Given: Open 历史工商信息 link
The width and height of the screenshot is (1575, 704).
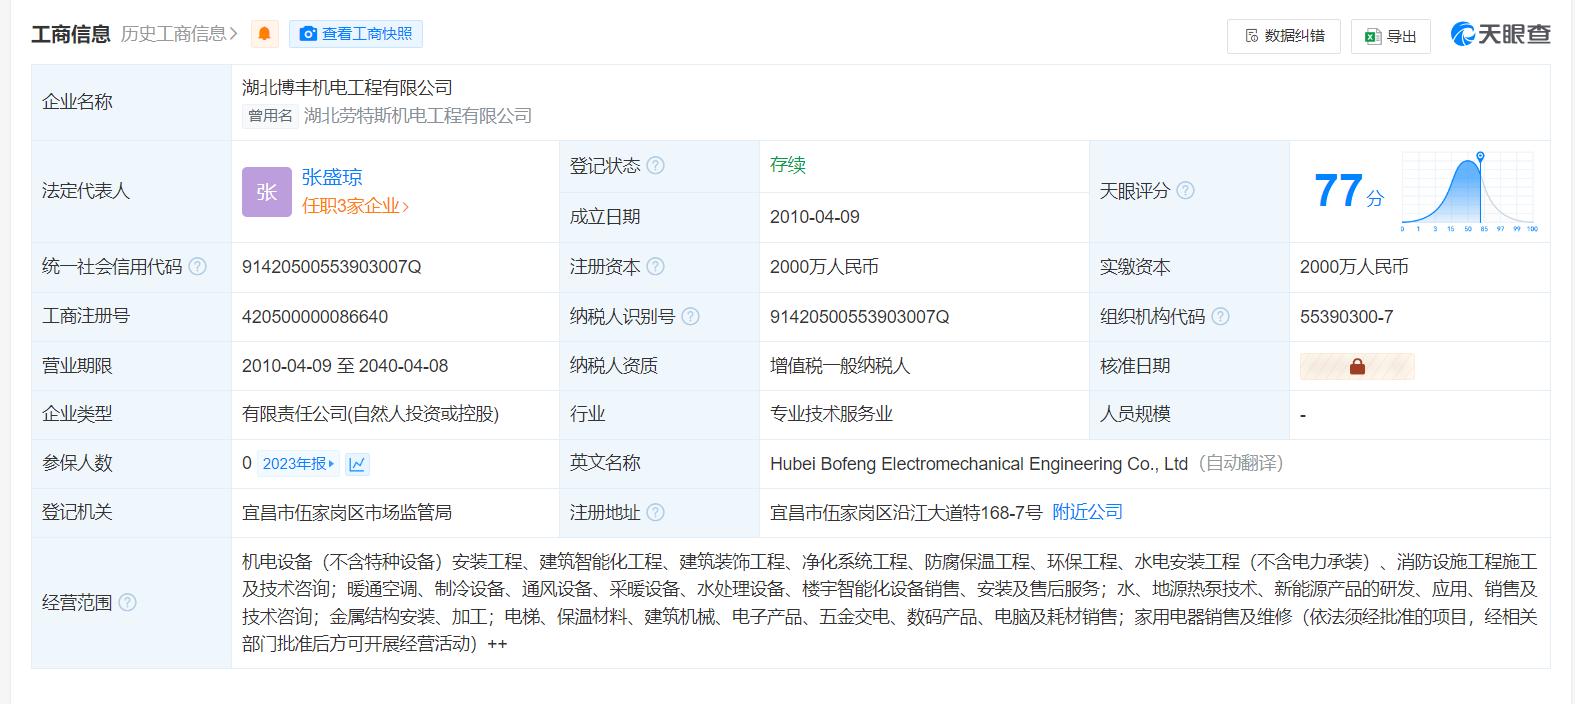Looking at the screenshot, I should point(179,34).
